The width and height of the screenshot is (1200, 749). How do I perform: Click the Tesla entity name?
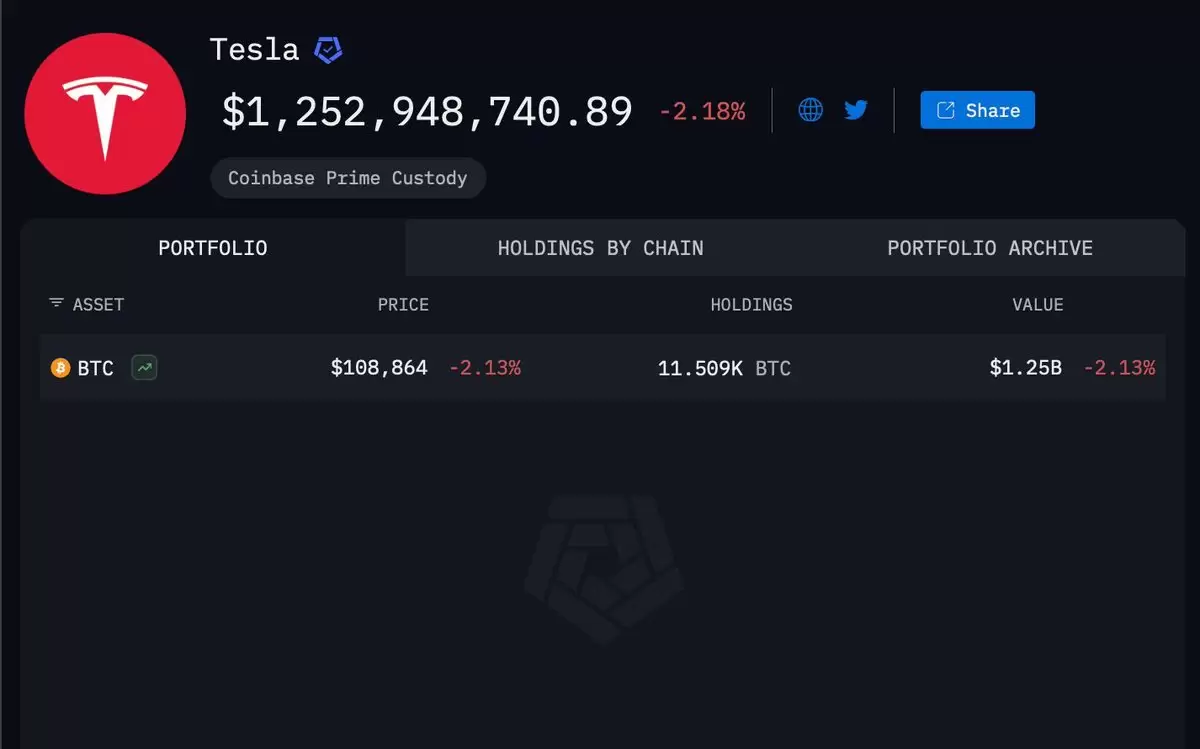coord(255,50)
